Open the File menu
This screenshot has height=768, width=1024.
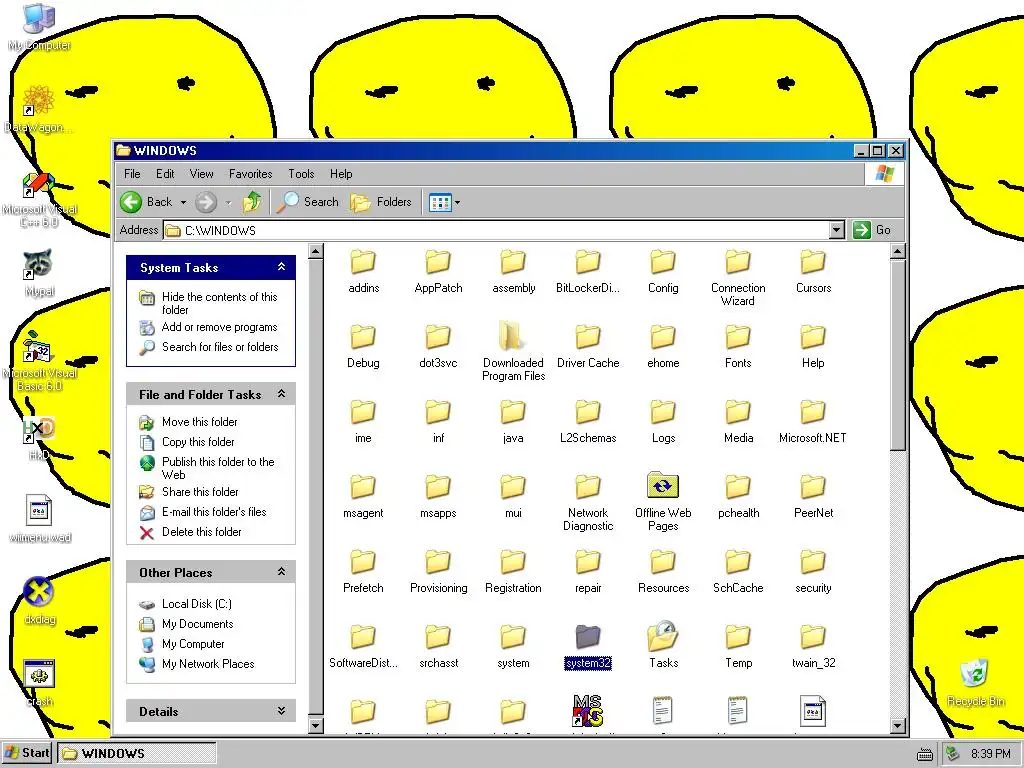(132, 174)
